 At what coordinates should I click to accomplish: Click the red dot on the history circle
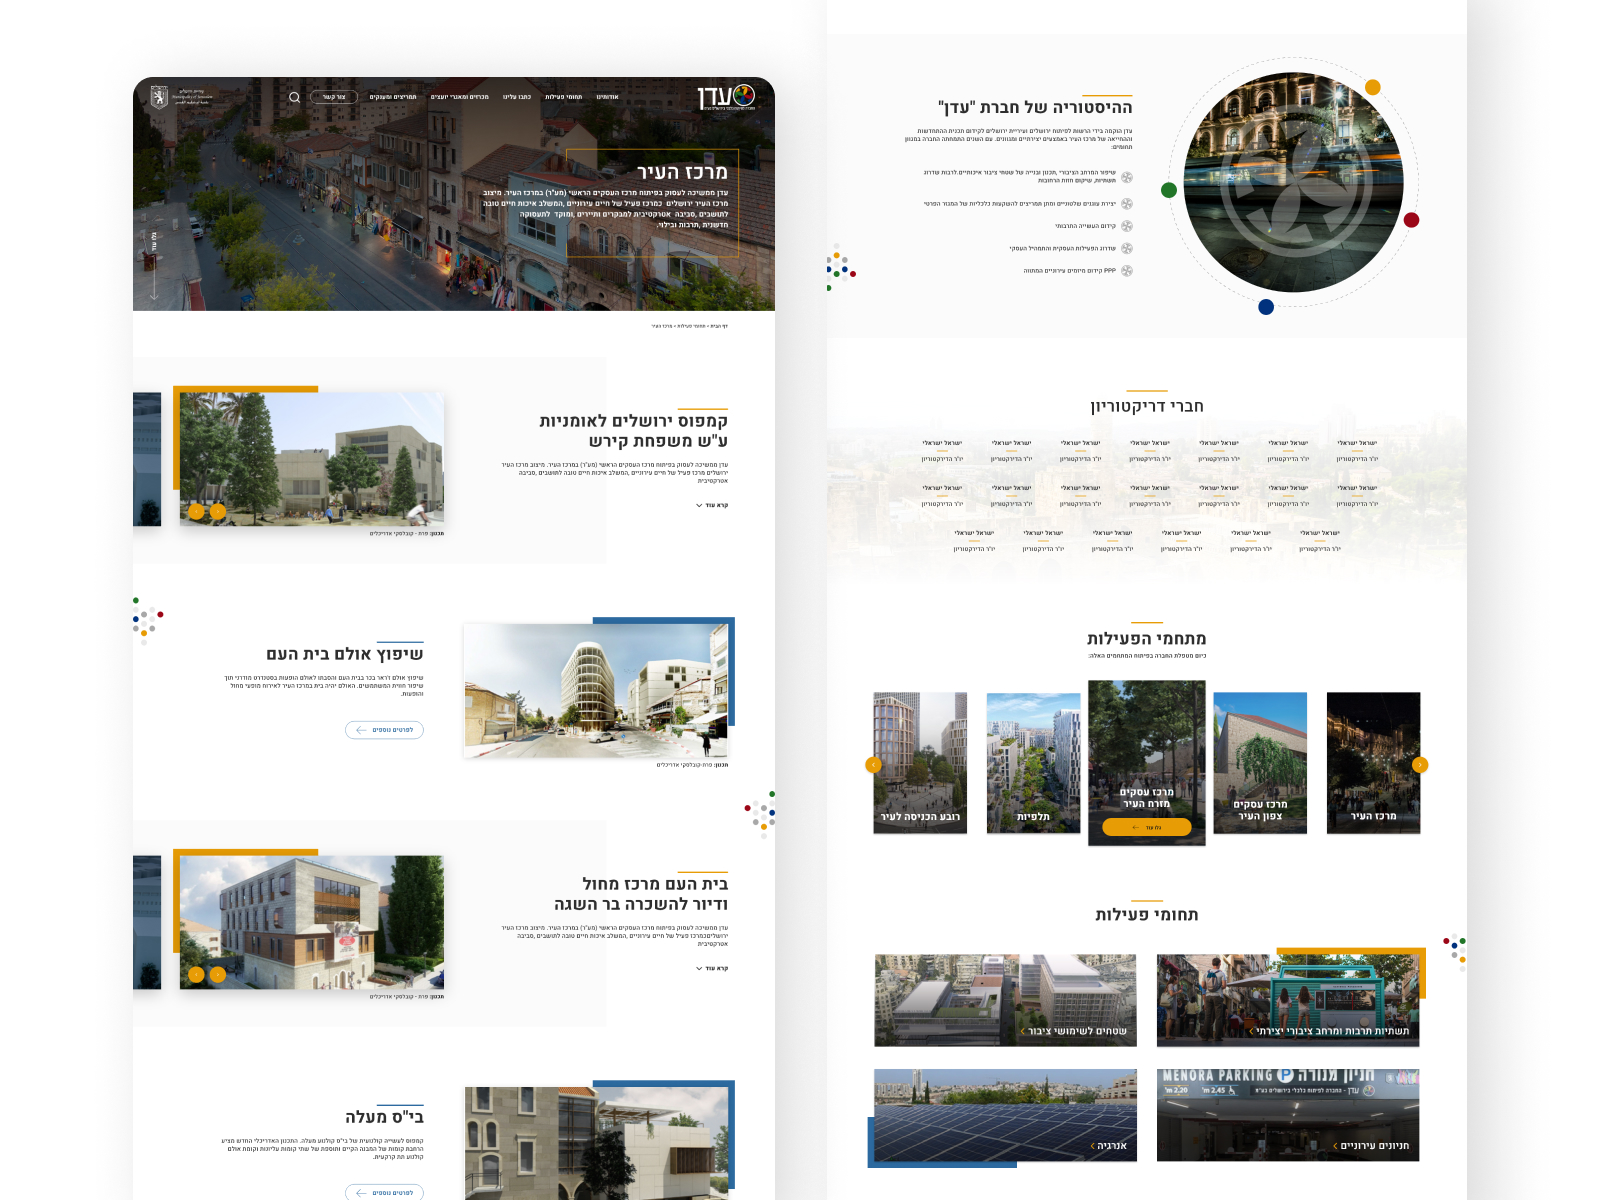coord(1411,220)
